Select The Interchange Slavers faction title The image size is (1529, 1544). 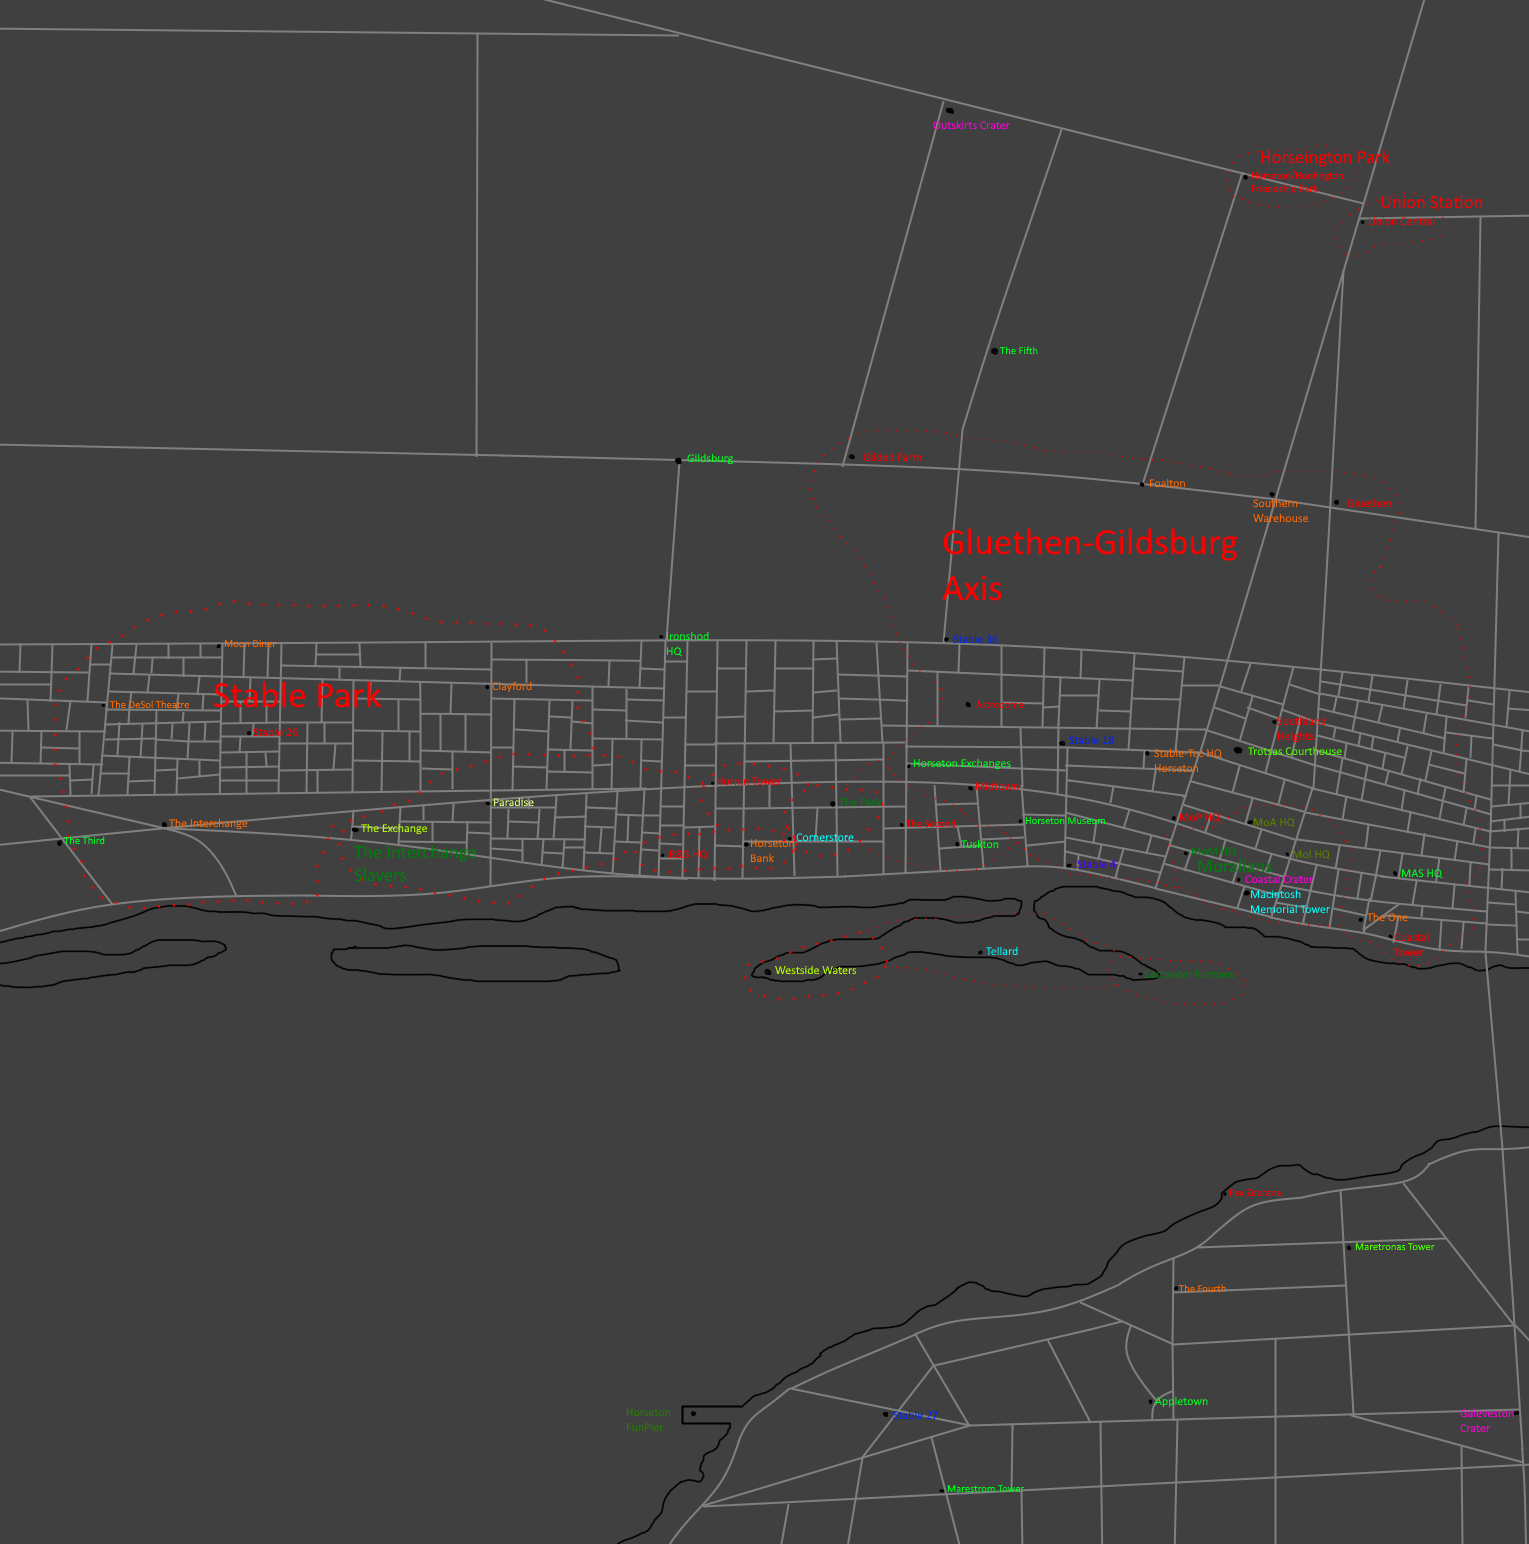(x=414, y=864)
